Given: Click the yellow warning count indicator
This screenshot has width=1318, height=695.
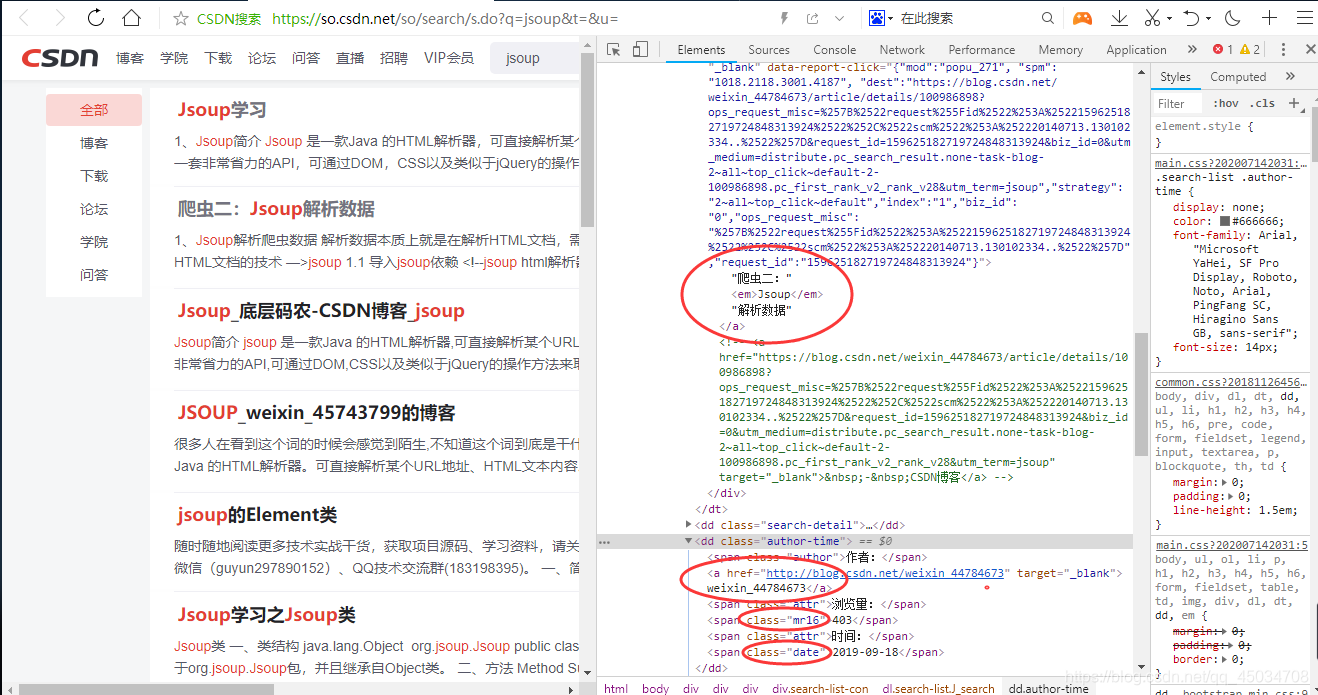Looking at the screenshot, I should [1249, 49].
